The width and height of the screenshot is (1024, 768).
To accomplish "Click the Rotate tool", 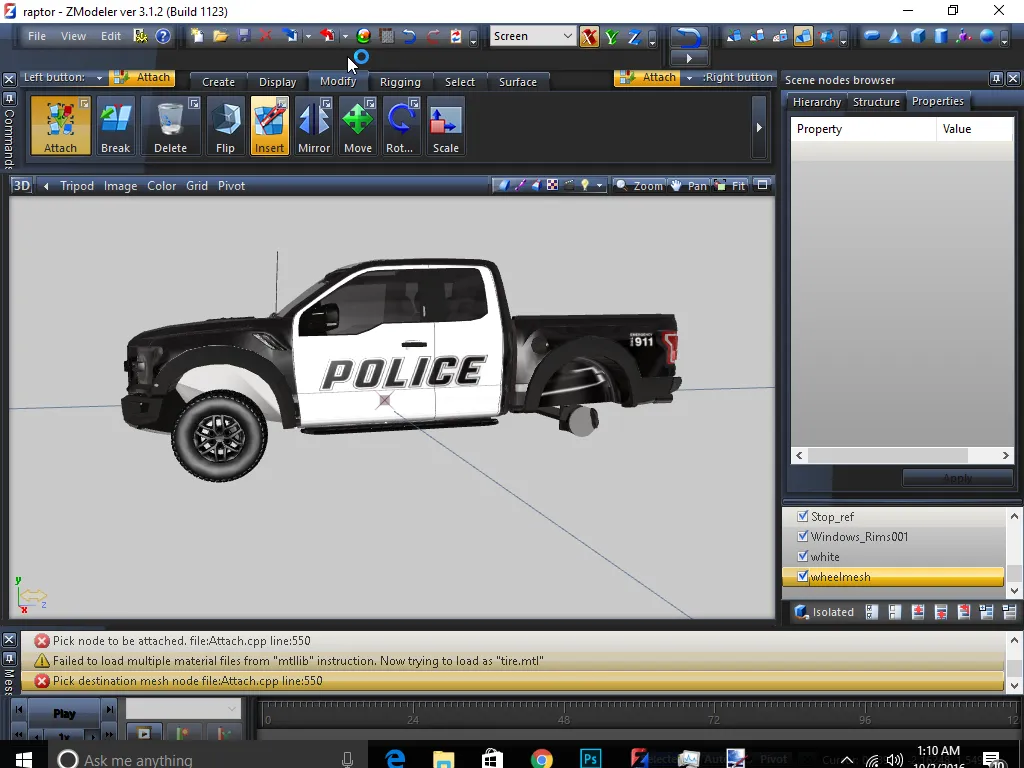I will point(400,126).
